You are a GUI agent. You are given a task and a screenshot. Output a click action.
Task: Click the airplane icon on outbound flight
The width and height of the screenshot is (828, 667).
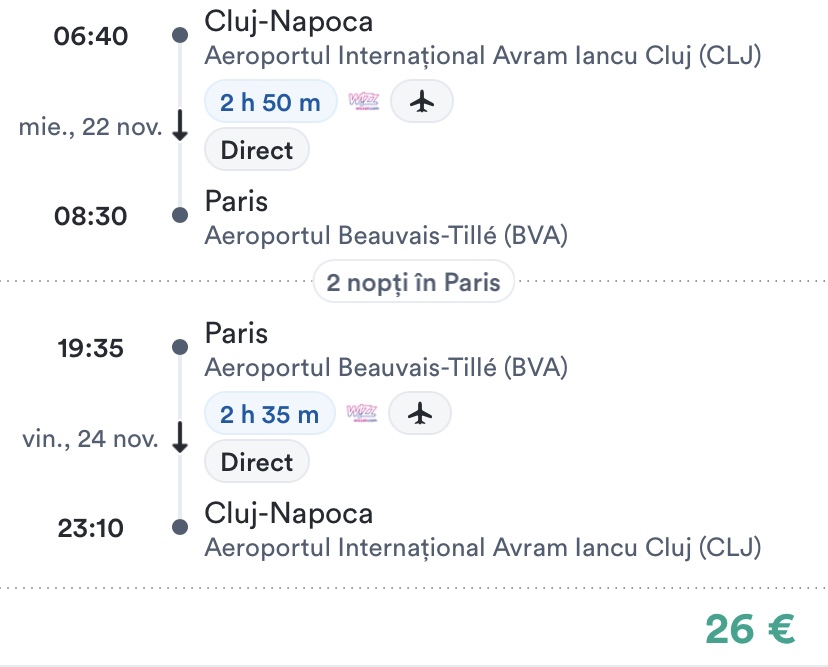point(421,101)
